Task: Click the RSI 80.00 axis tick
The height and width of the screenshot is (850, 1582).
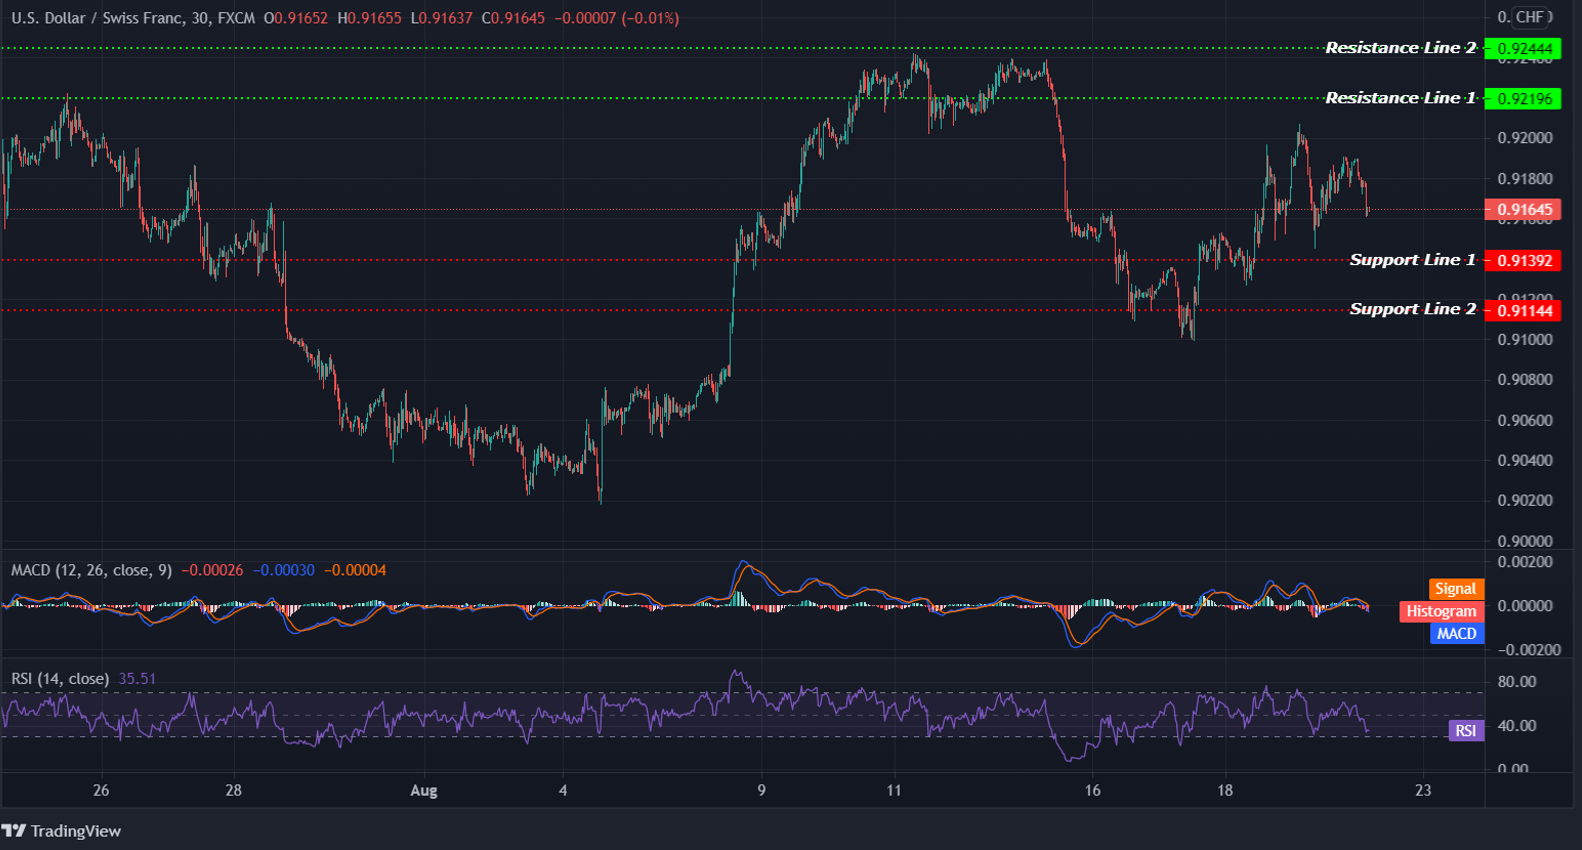Action: (x=1517, y=682)
